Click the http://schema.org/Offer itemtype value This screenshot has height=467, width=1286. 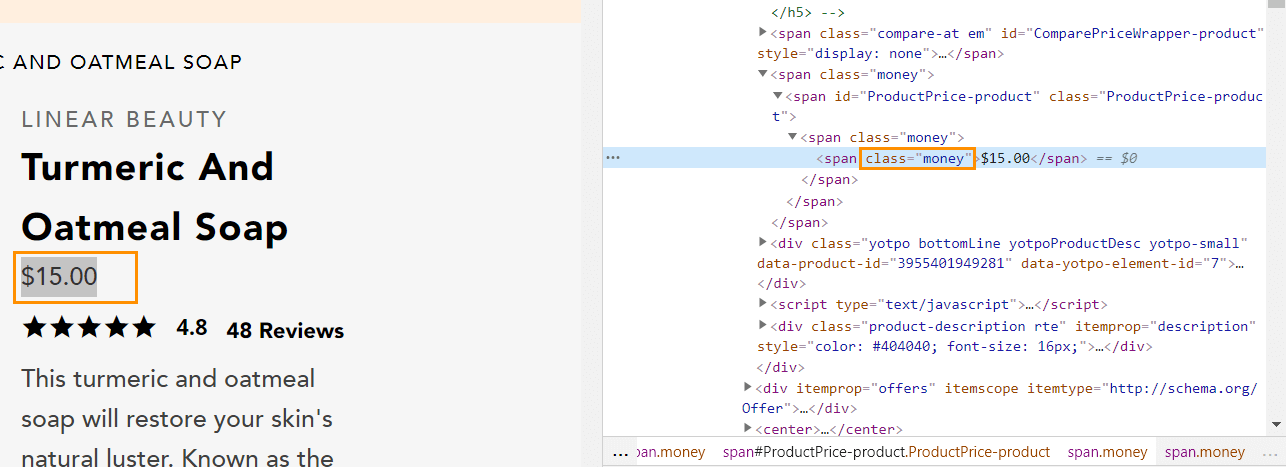(1000, 398)
